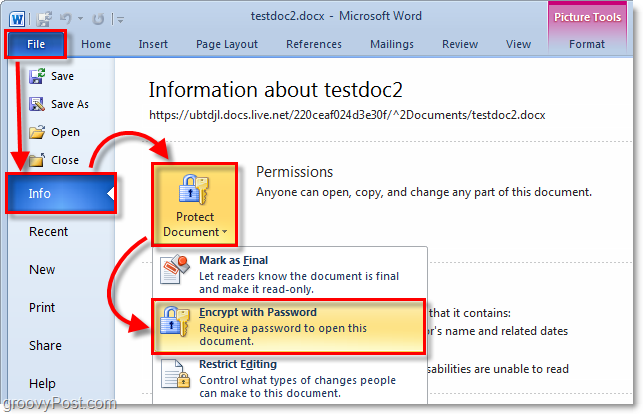
Task: Select Info in the backstage menu
Action: (x=61, y=193)
